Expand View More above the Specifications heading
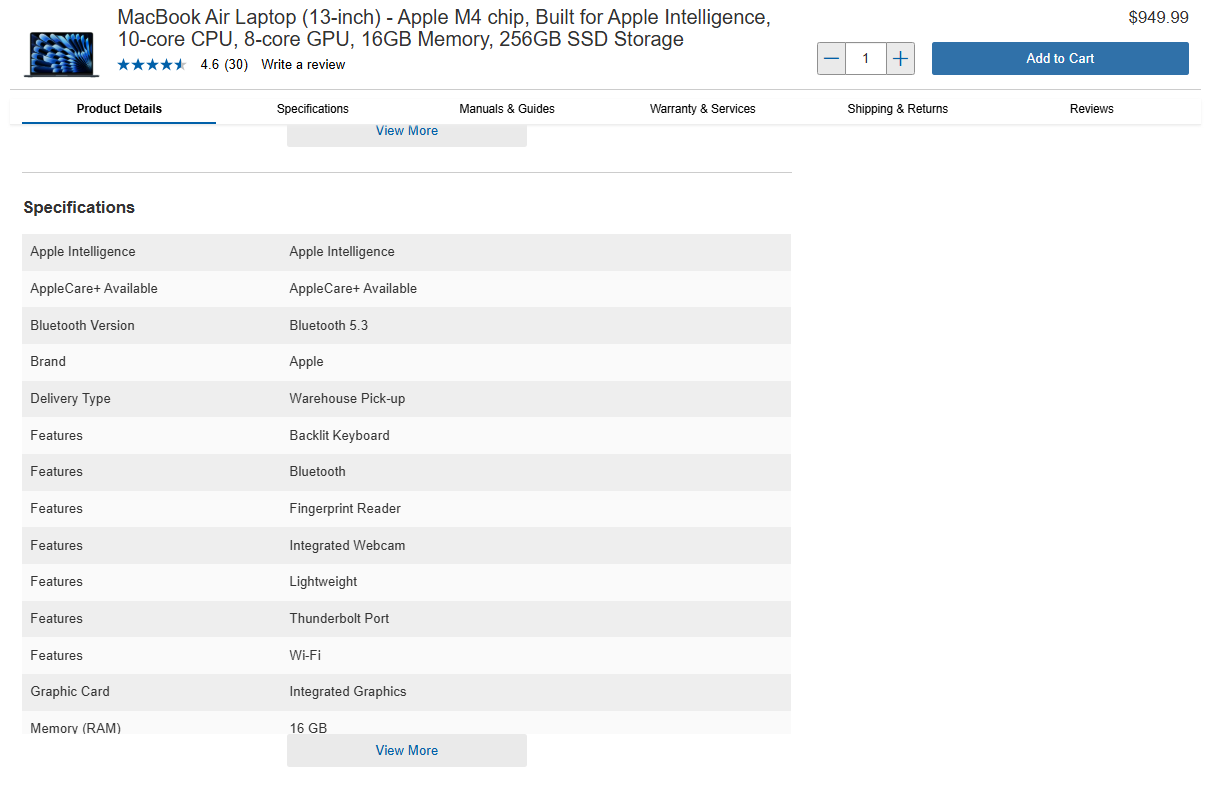1221x785 pixels. 406,132
